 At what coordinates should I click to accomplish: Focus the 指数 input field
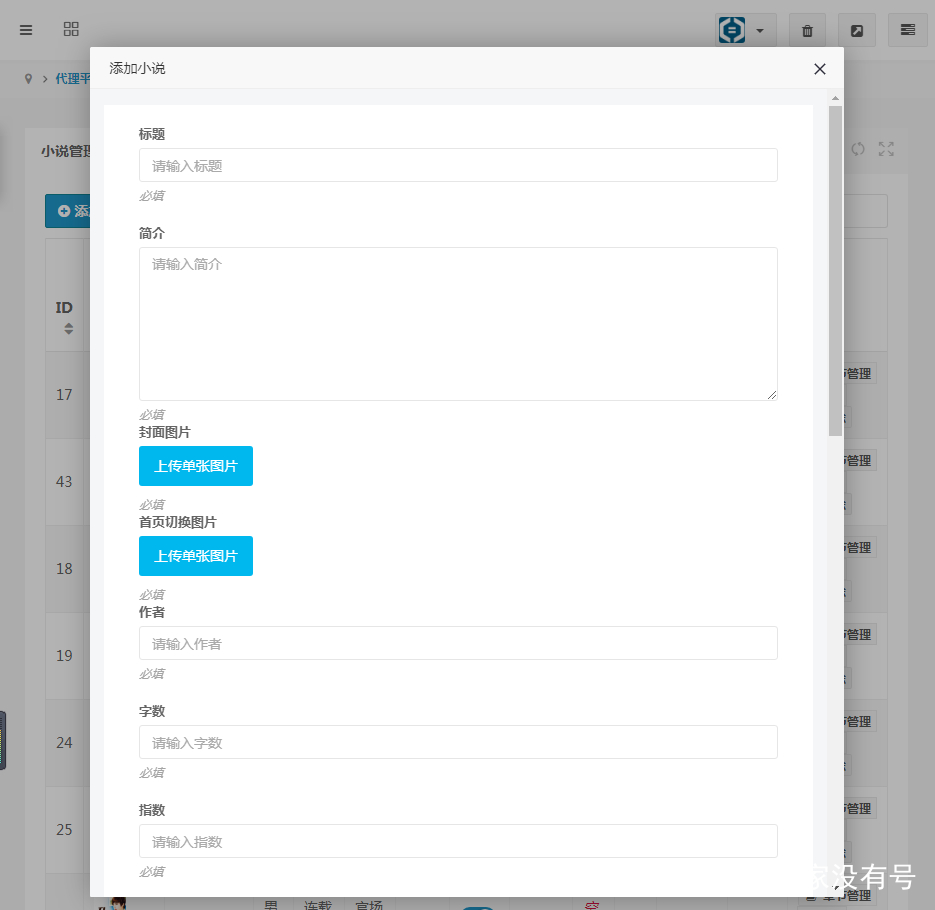point(458,841)
